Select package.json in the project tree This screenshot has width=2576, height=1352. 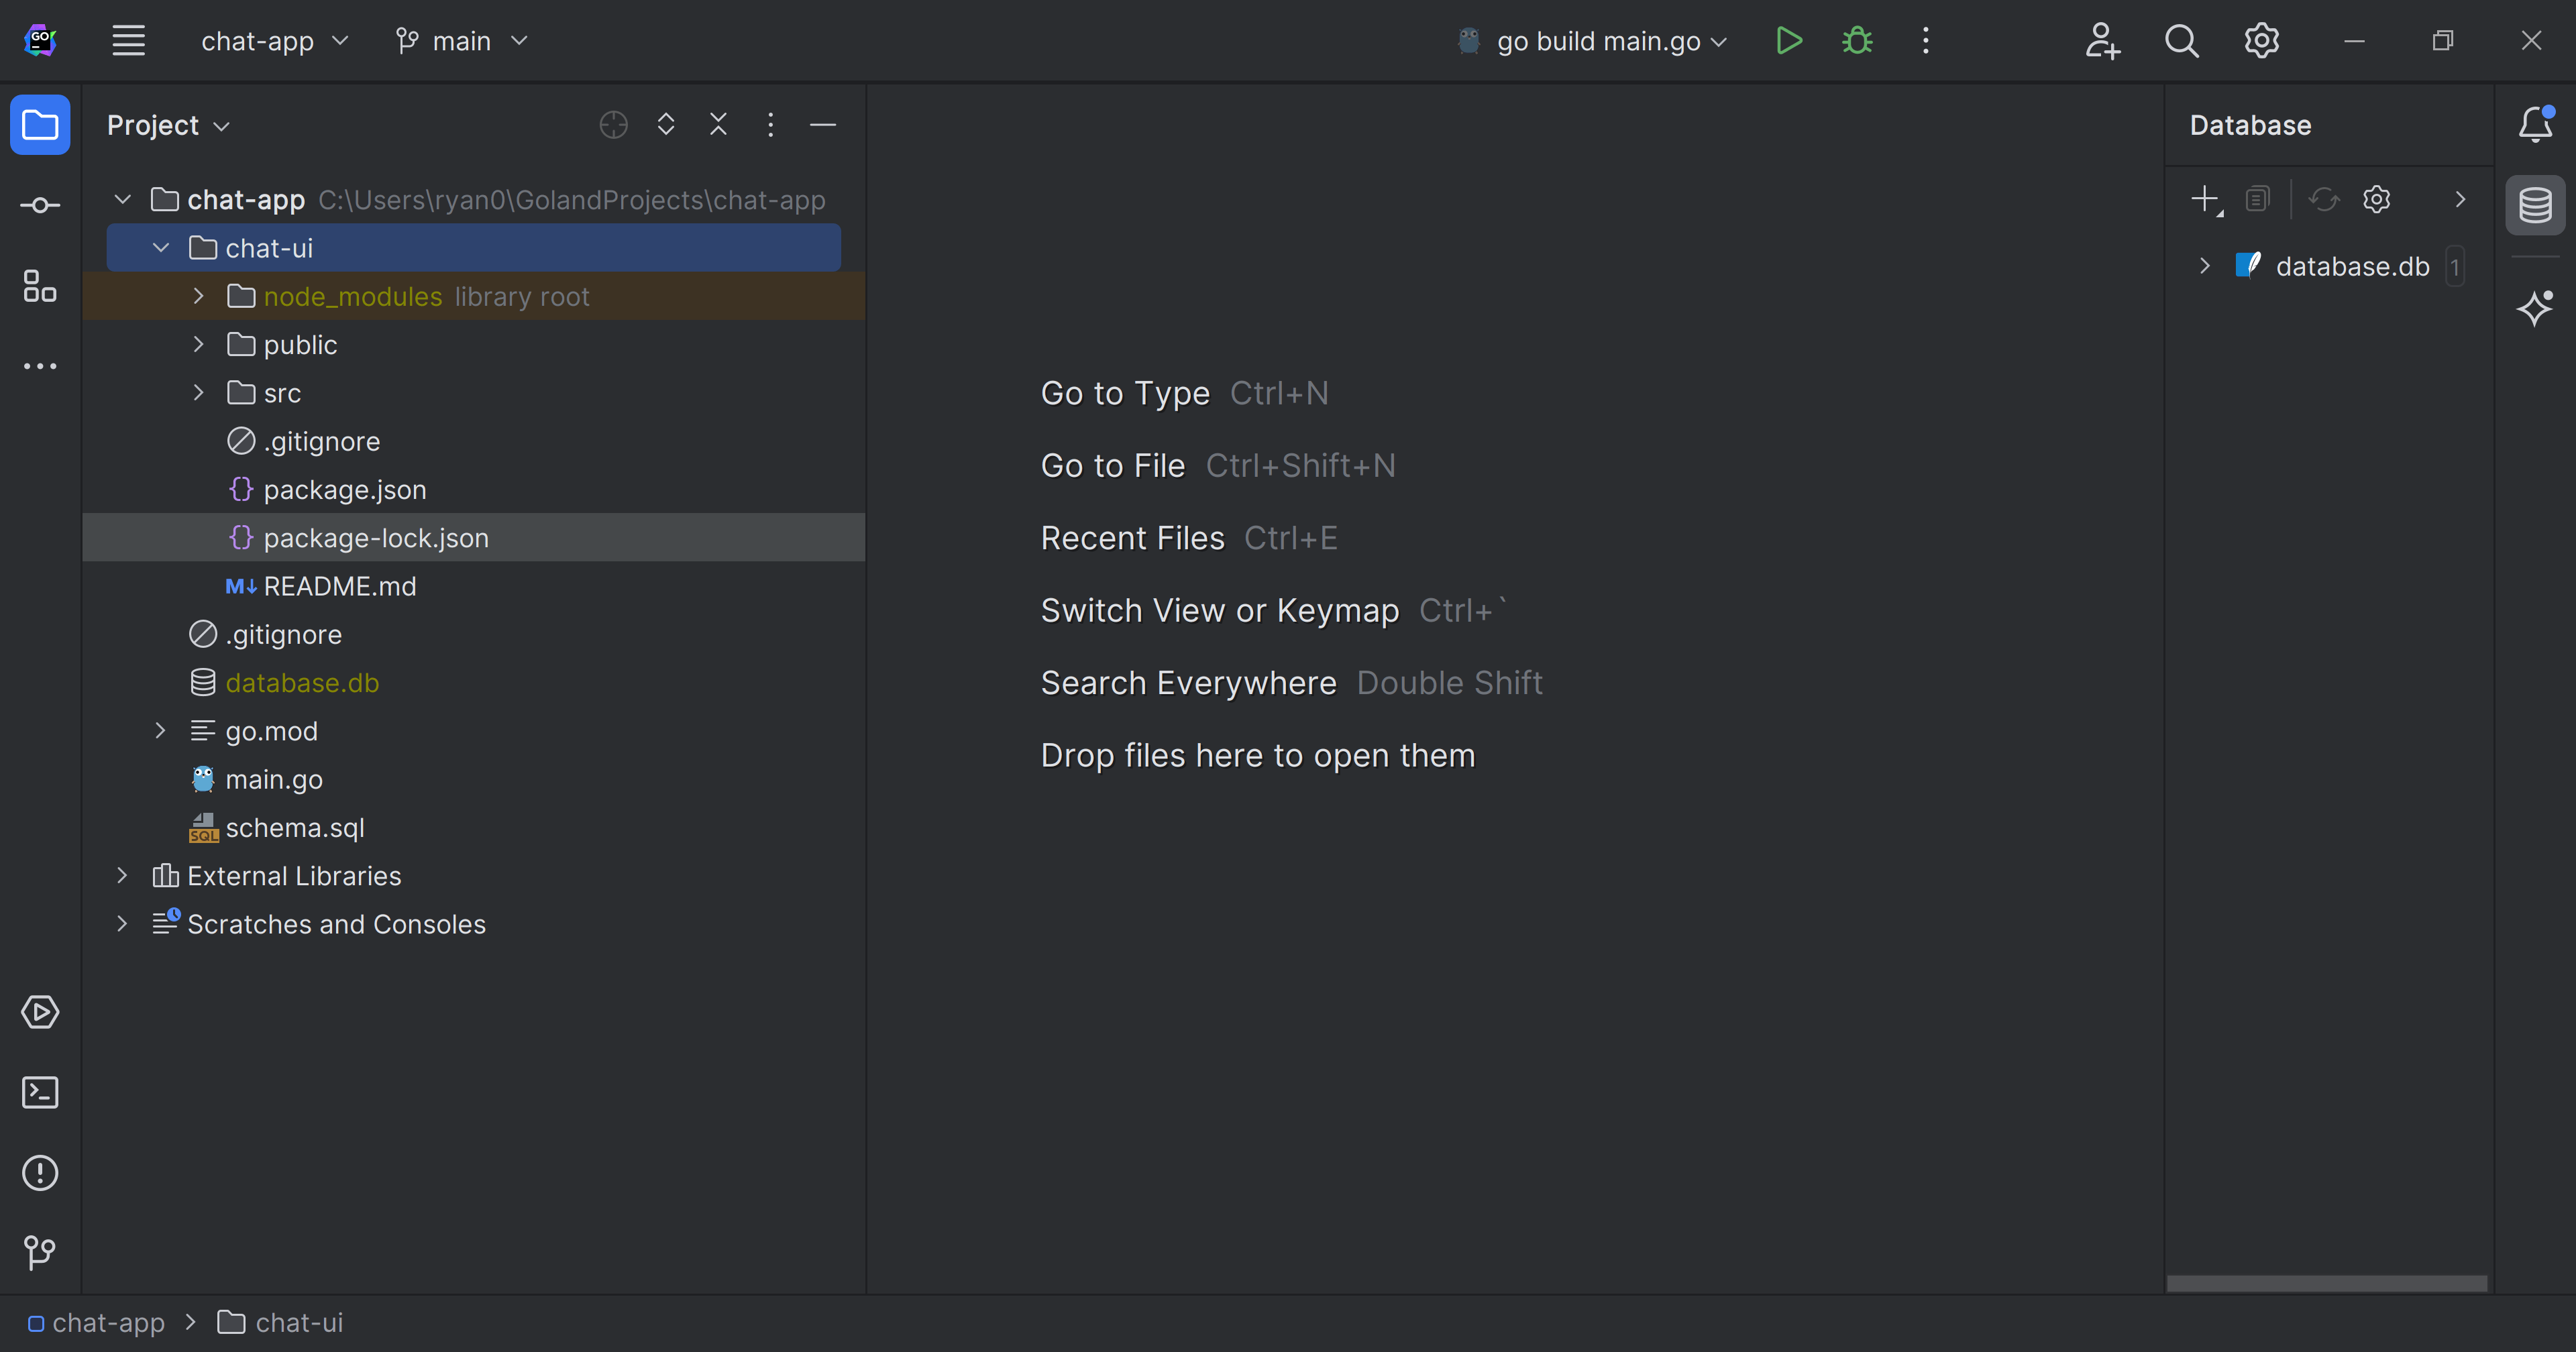click(344, 489)
